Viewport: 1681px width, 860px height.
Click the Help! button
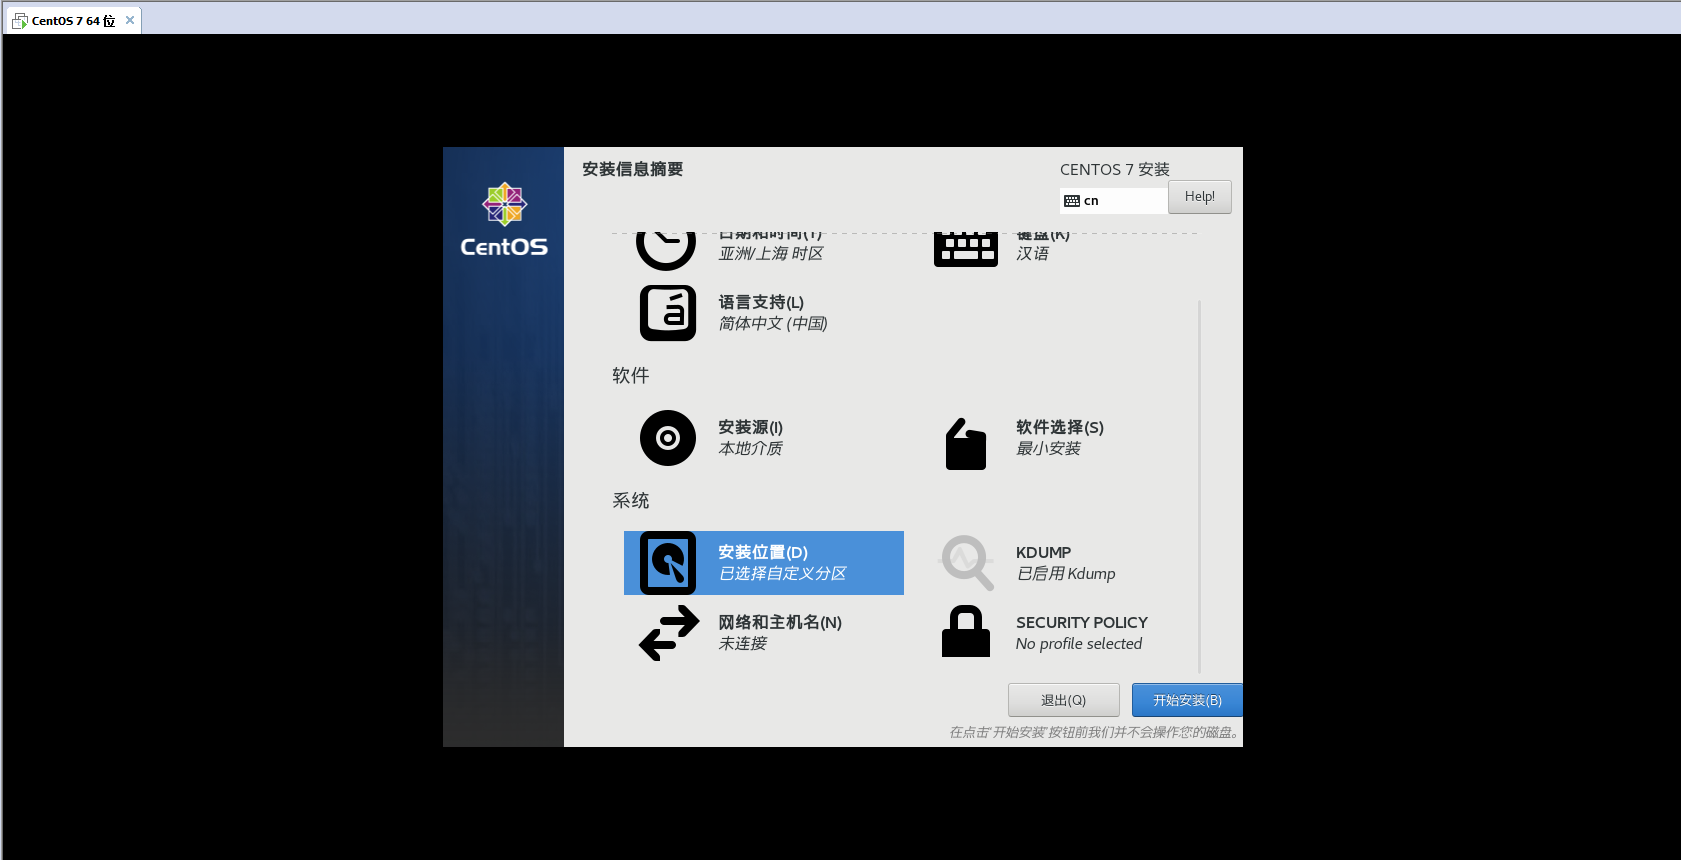point(1200,197)
